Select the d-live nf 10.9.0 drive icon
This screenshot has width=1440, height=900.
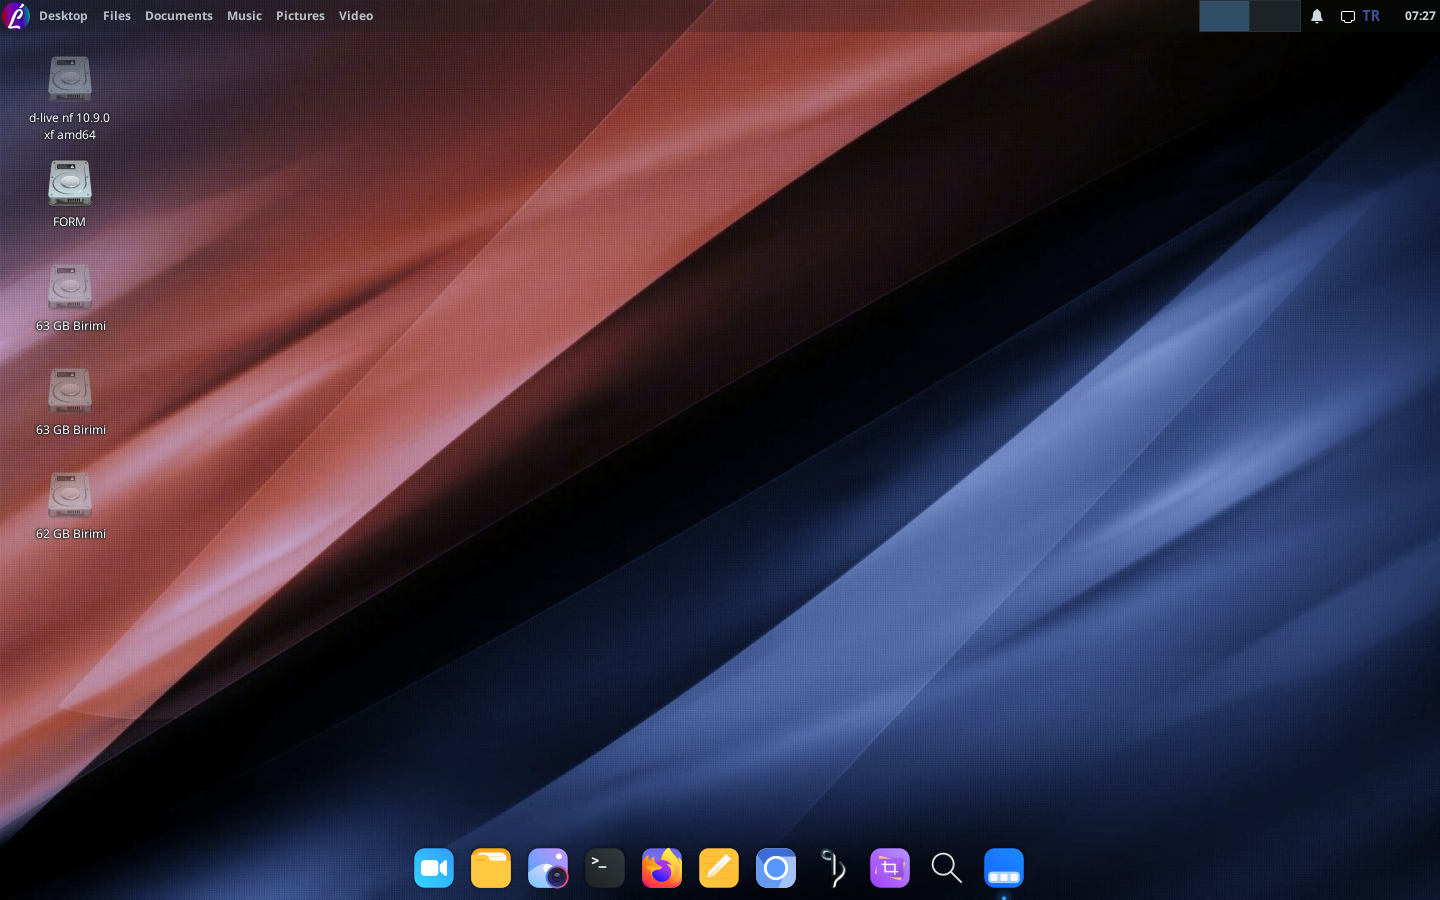coord(70,79)
